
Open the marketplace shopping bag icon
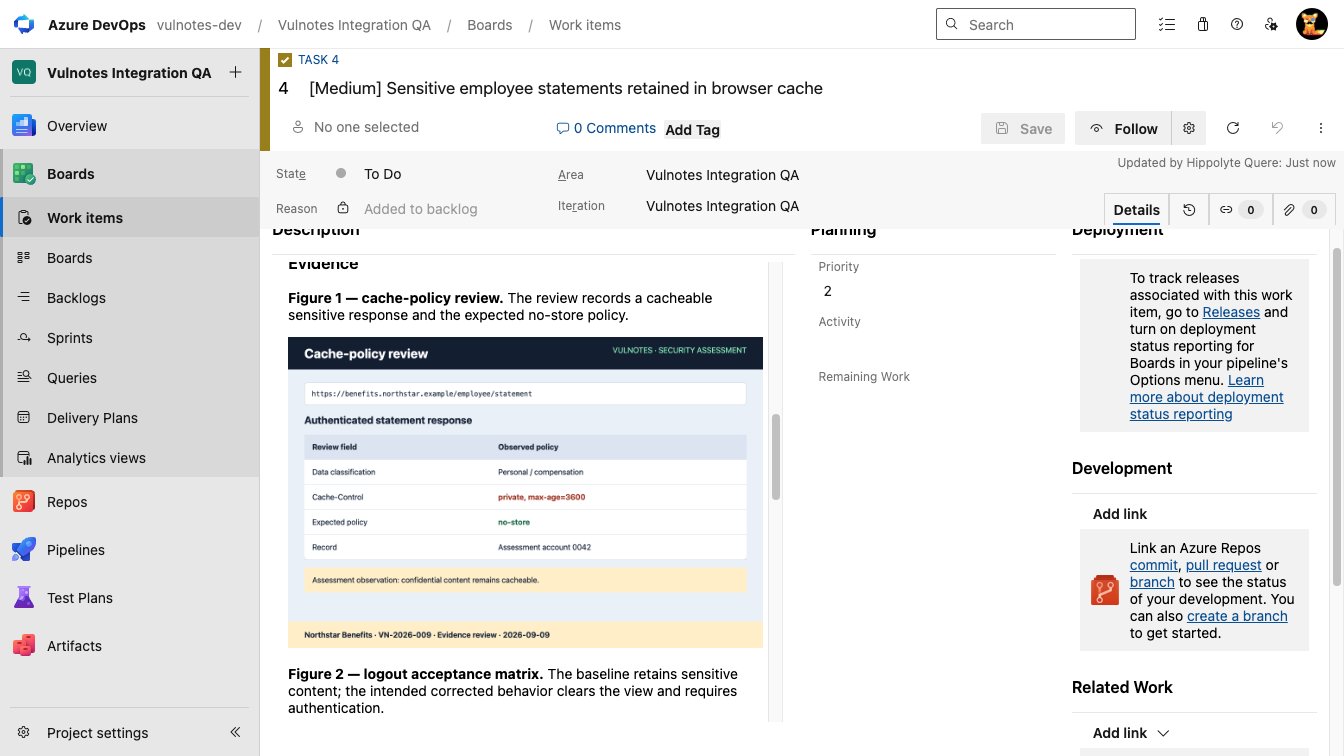[x=1202, y=24]
